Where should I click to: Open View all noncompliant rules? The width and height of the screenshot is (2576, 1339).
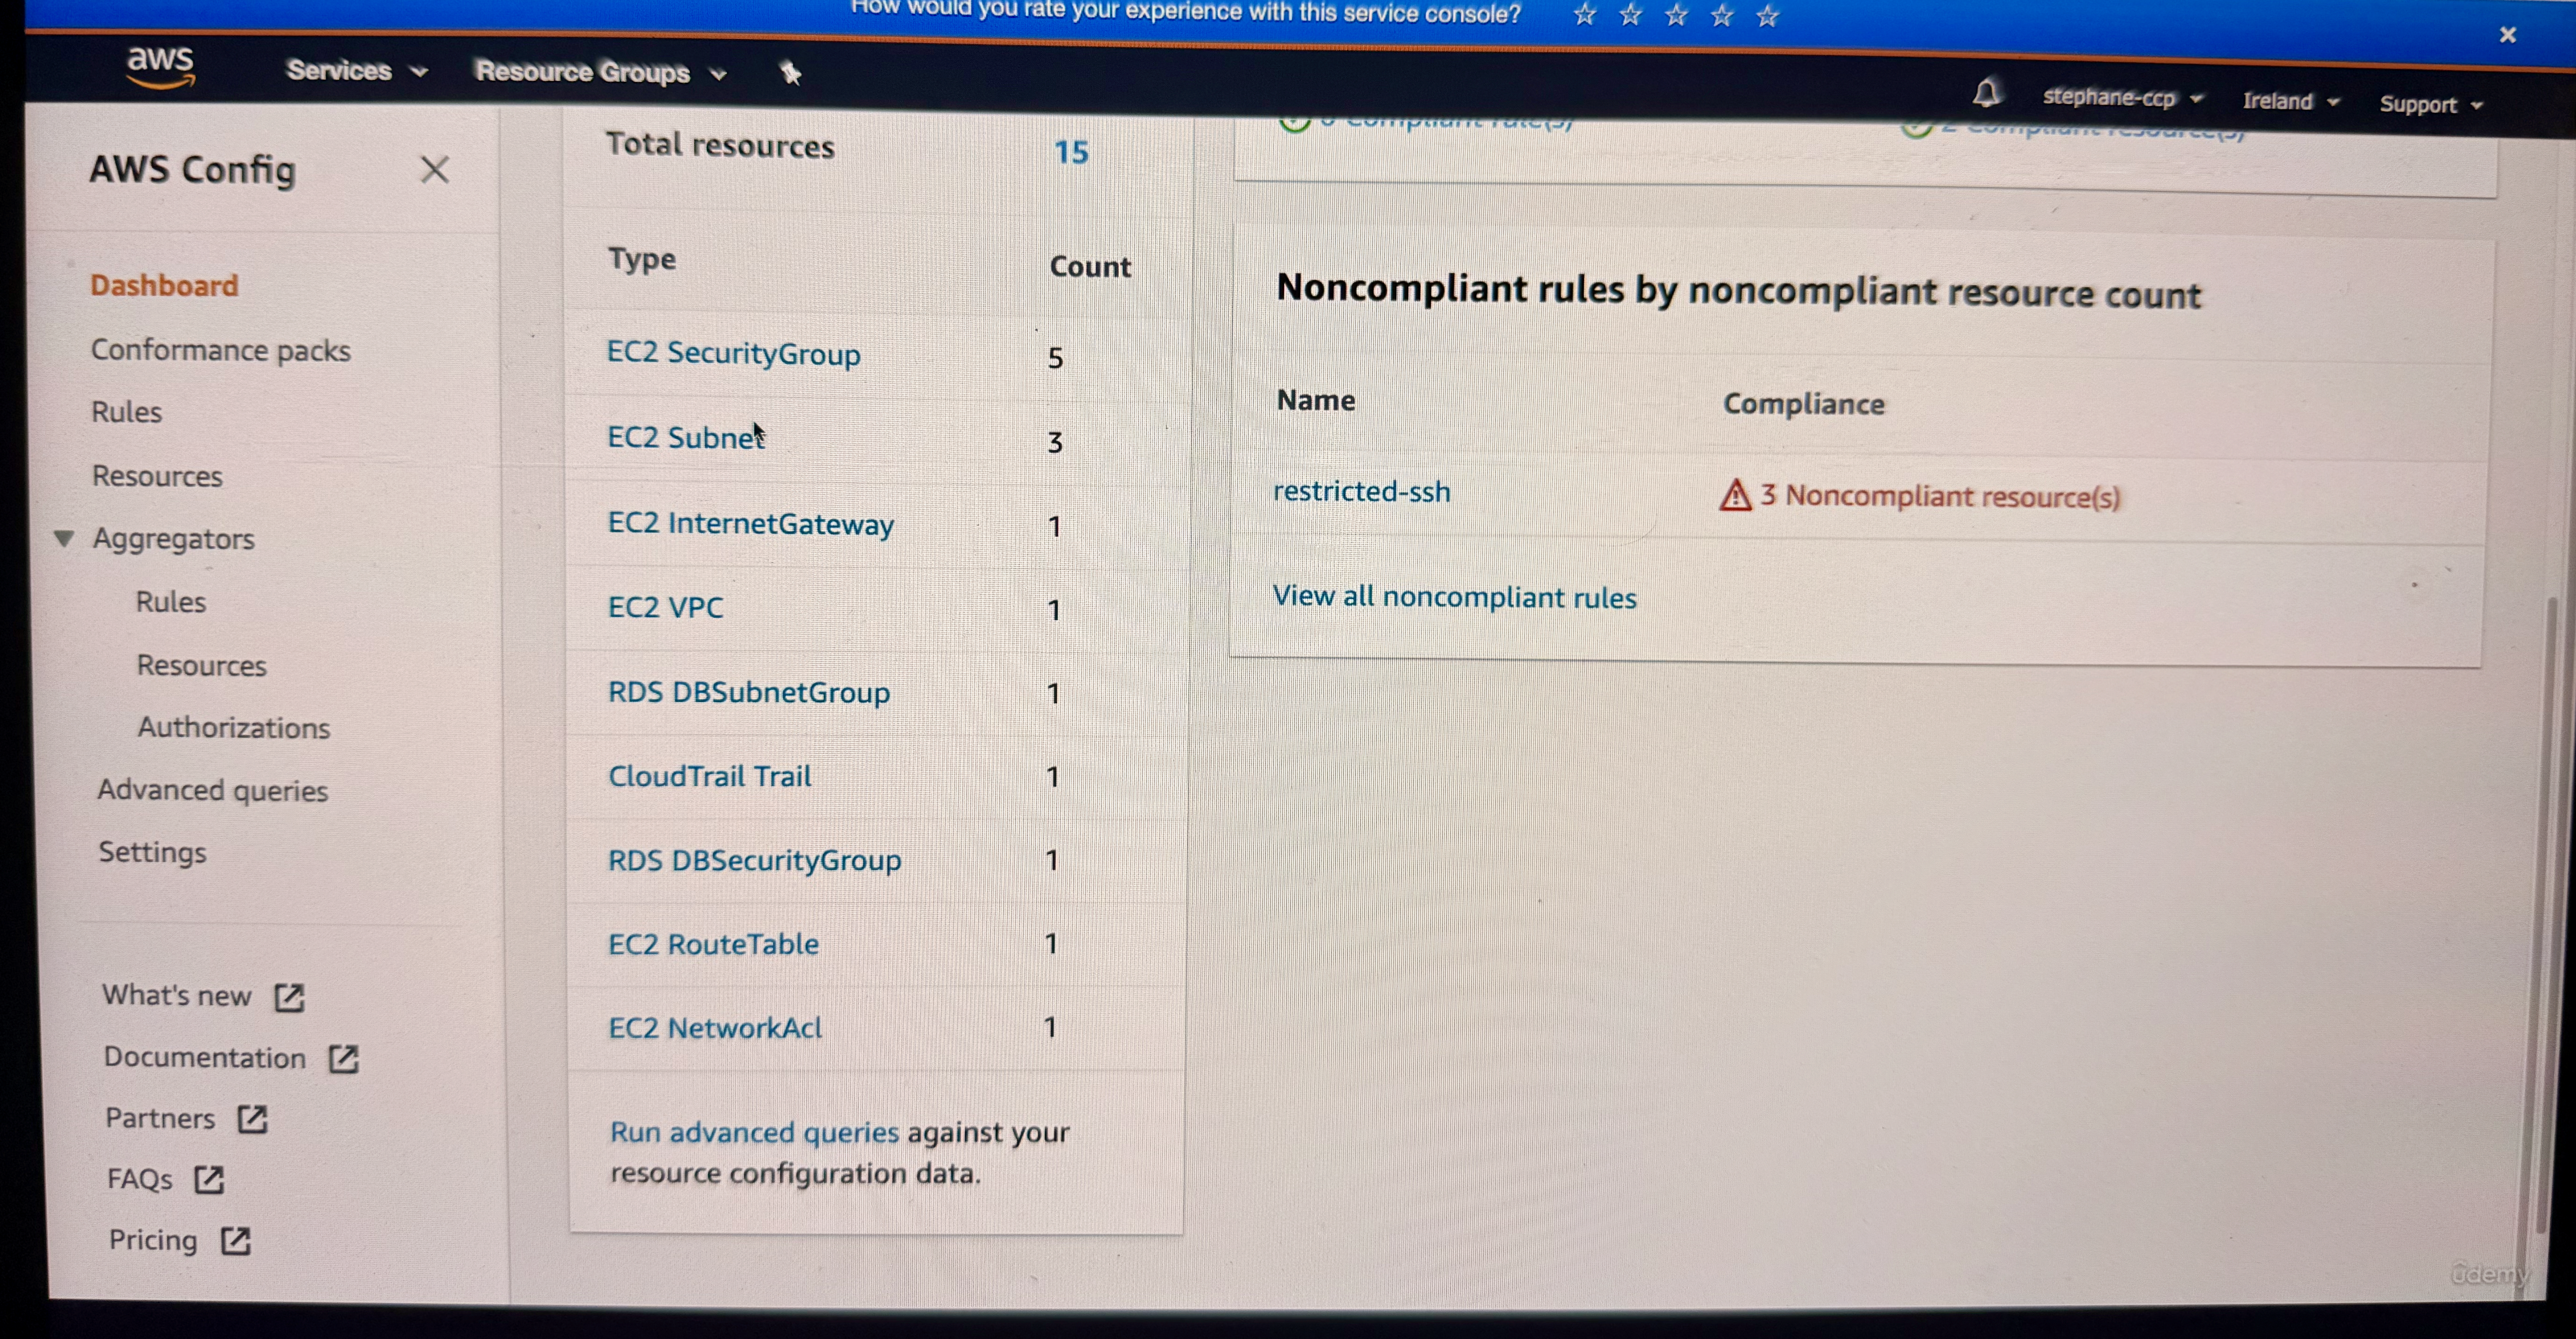click(x=1454, y=597)
